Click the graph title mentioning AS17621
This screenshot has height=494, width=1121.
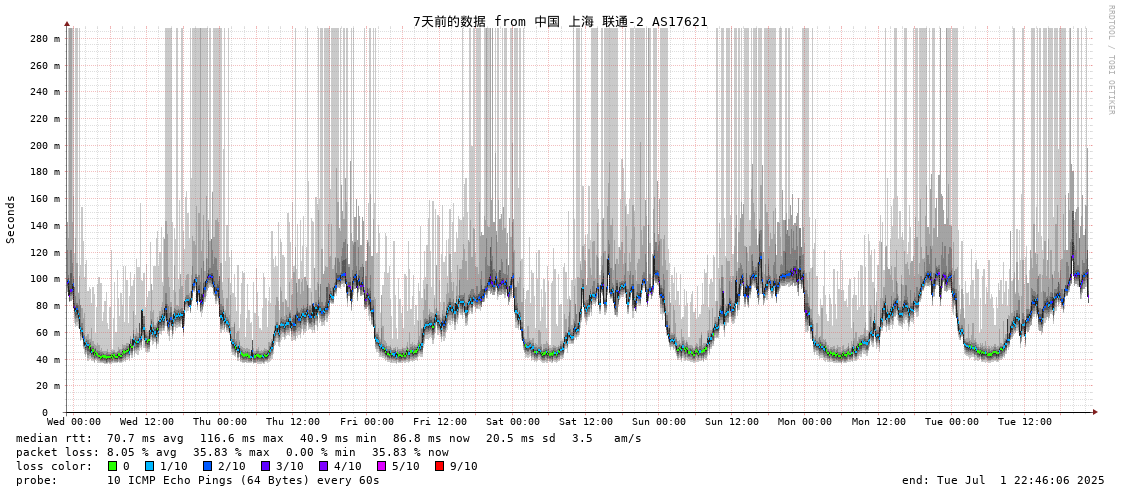coord(560,21)
